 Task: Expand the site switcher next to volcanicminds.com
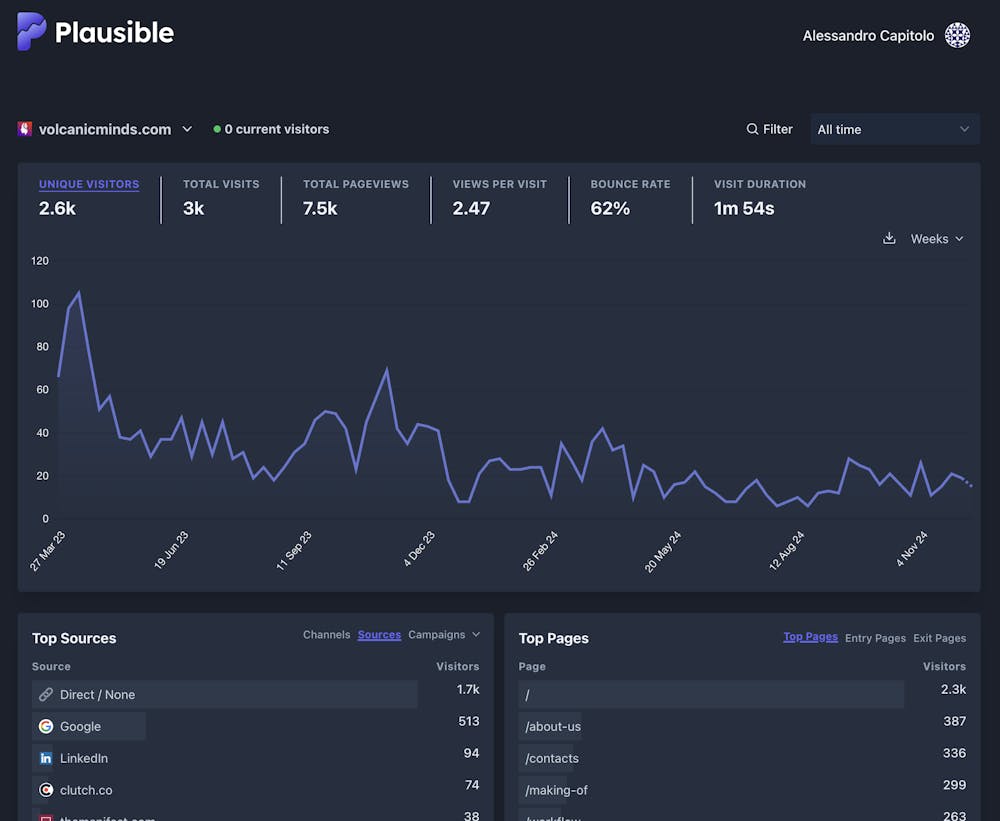187,128
